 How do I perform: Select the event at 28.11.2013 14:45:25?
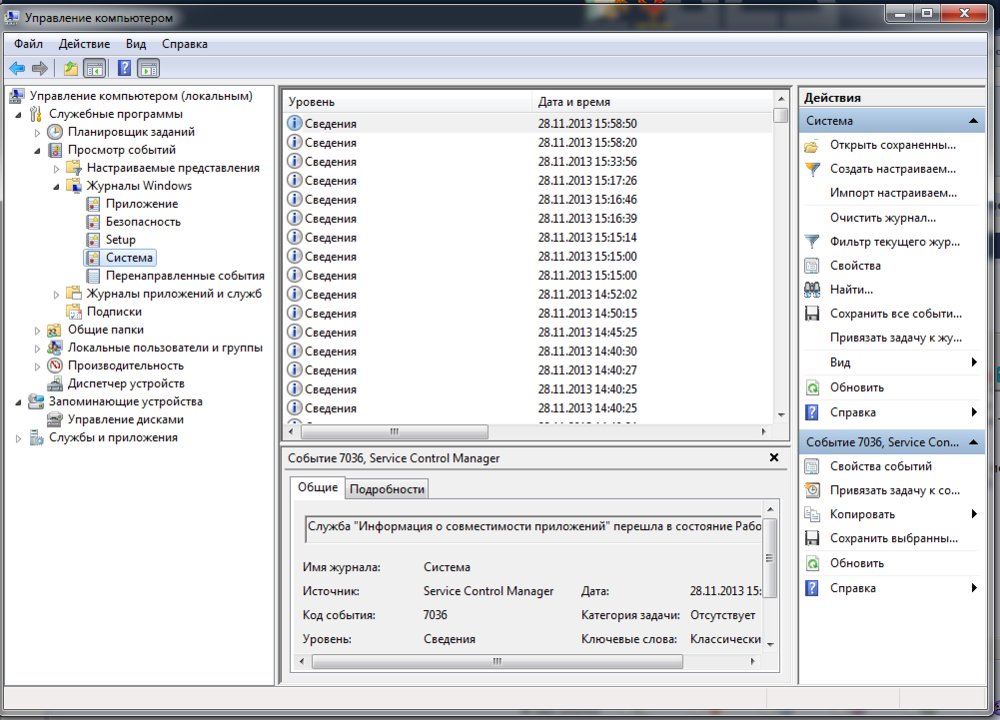coord(528,332)
